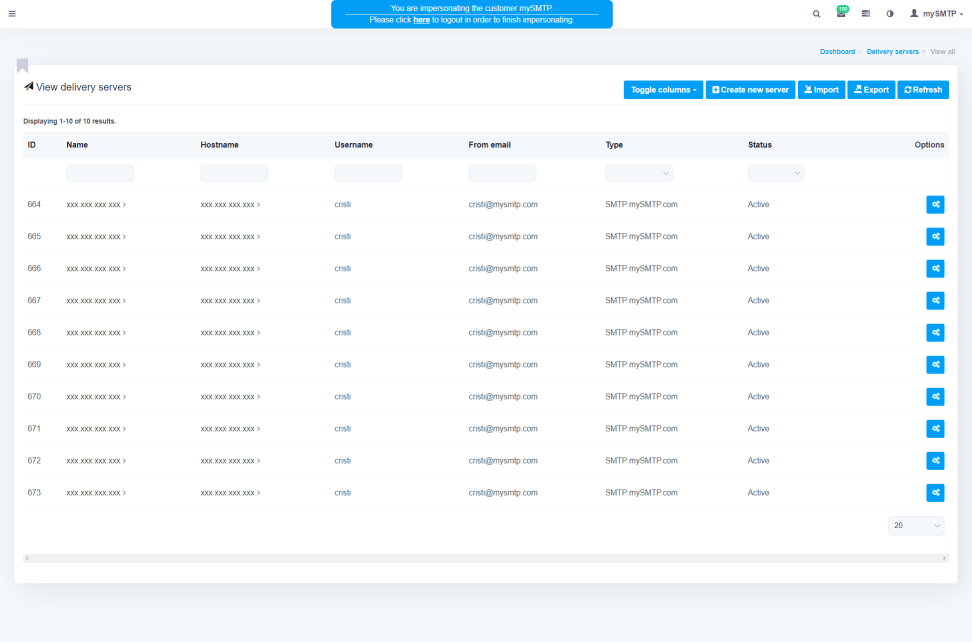This screenshot has width=972, height=642.
Task: Expand the Status filter dropdown
Action: click(775, 173)
